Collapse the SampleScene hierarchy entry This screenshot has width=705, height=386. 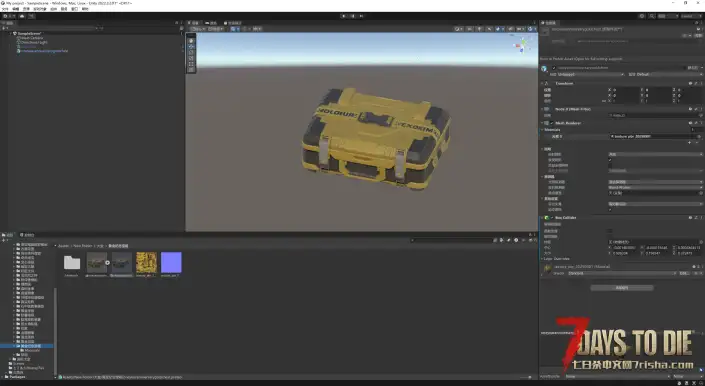(x=10, y=34)
